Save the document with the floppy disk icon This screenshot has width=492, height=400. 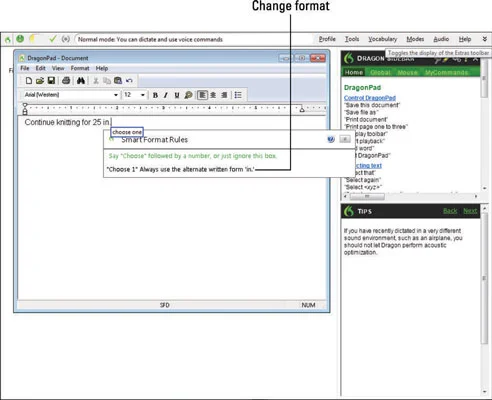tap(51, 80)
